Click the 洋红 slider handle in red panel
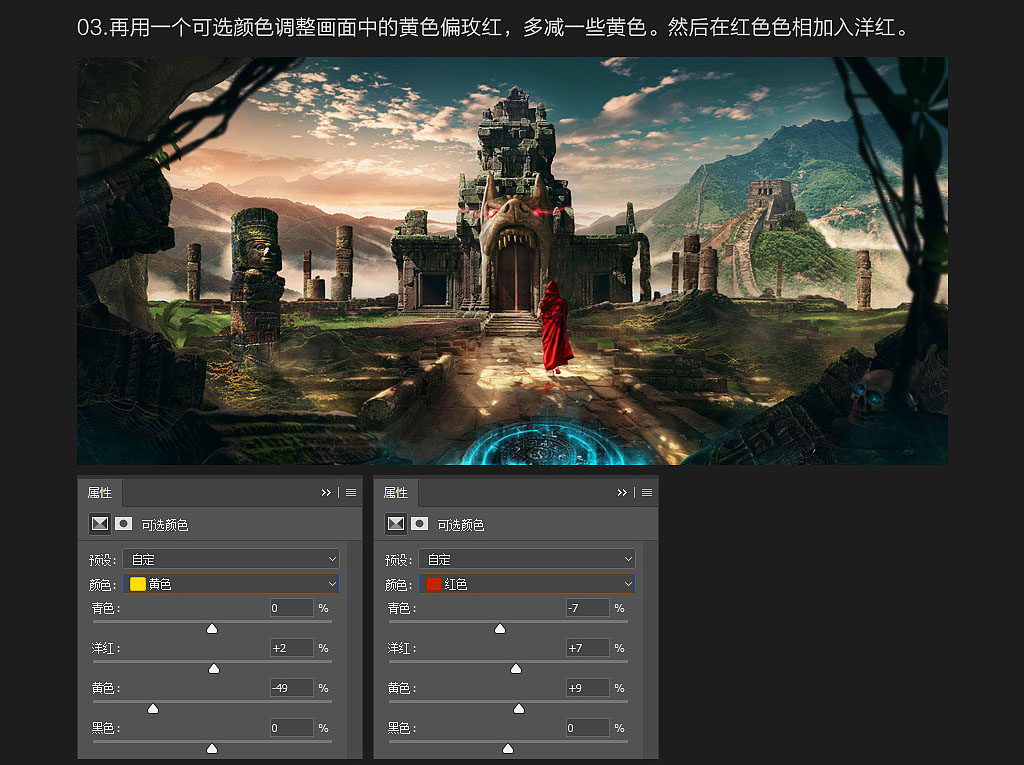 [x=516, y=668]
